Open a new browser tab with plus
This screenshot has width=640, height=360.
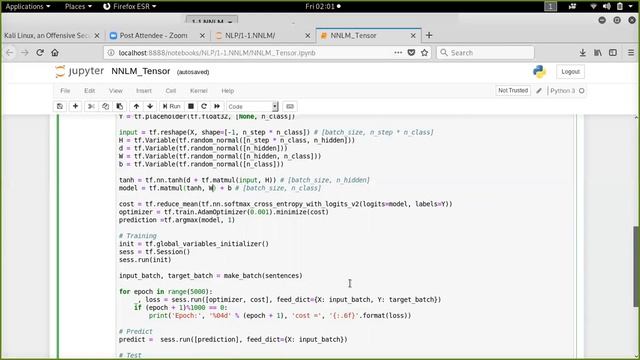pos(429,36)
